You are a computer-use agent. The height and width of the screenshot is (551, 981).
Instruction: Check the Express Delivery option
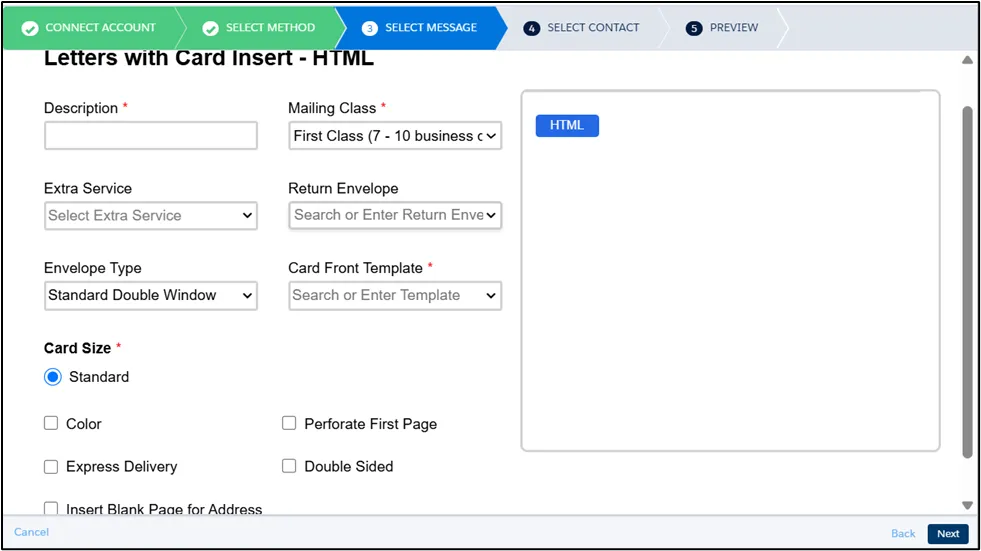51,466
